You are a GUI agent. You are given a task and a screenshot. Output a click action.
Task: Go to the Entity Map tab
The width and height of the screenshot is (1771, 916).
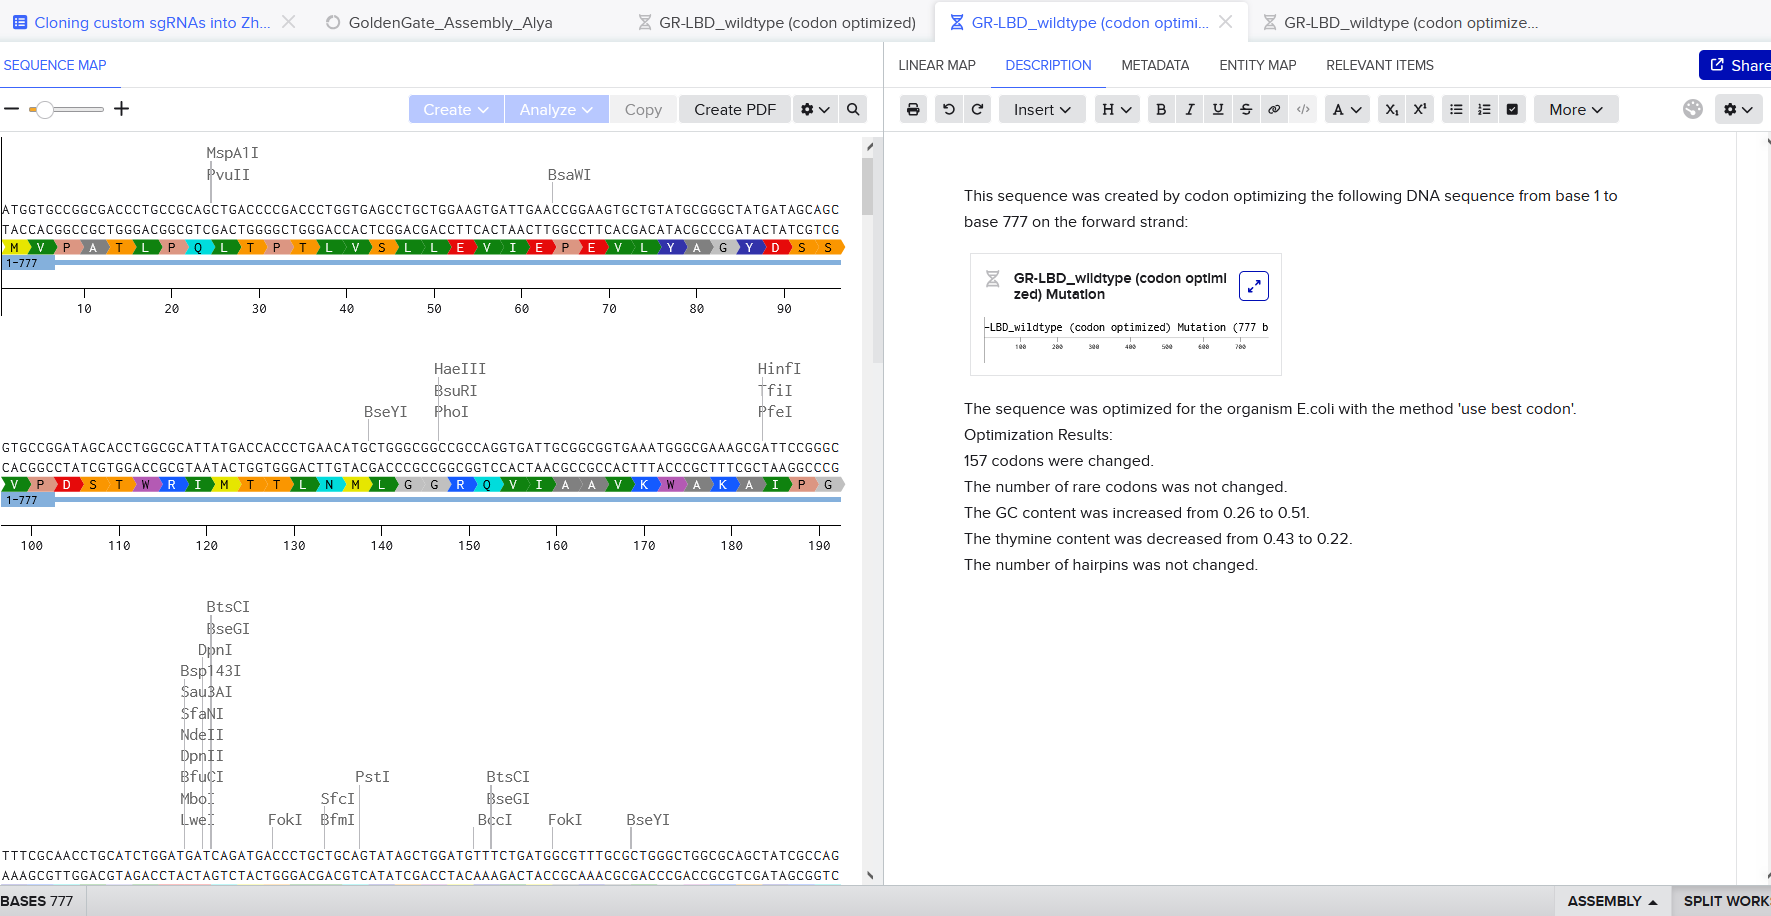pyautogui.click(x=1258, y=65)
